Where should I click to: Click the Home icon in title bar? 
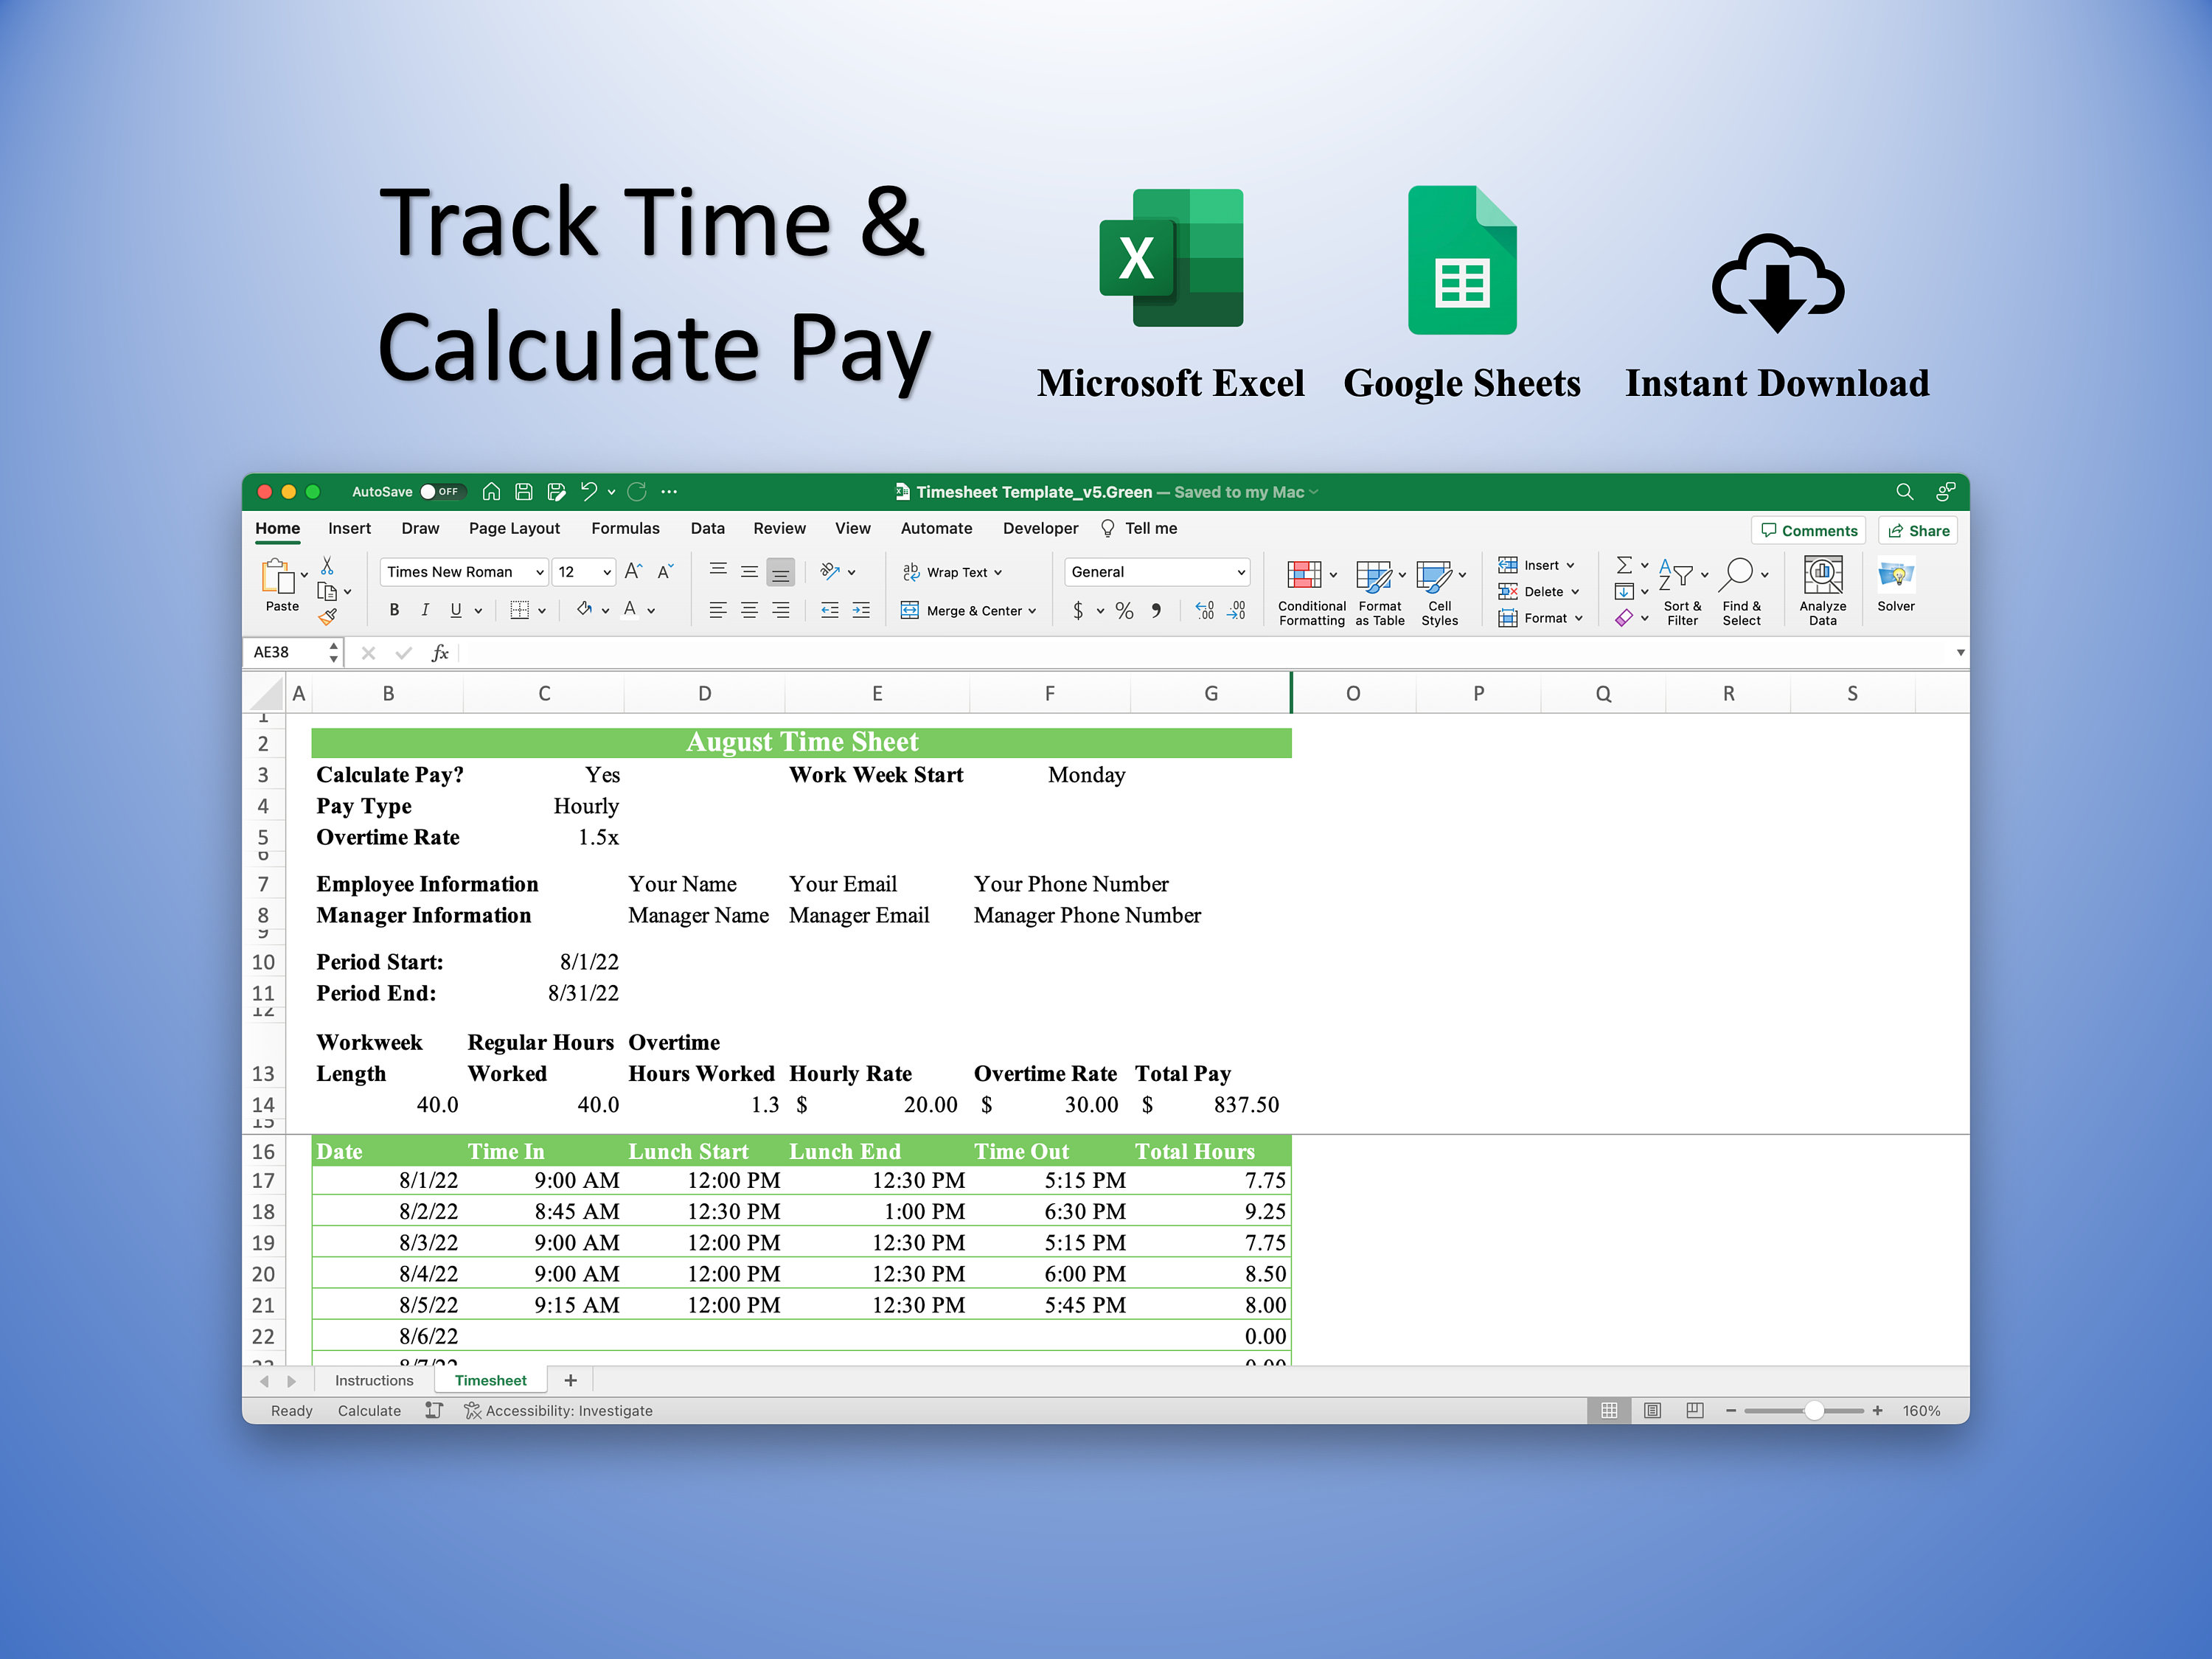(x=491, y=491)
